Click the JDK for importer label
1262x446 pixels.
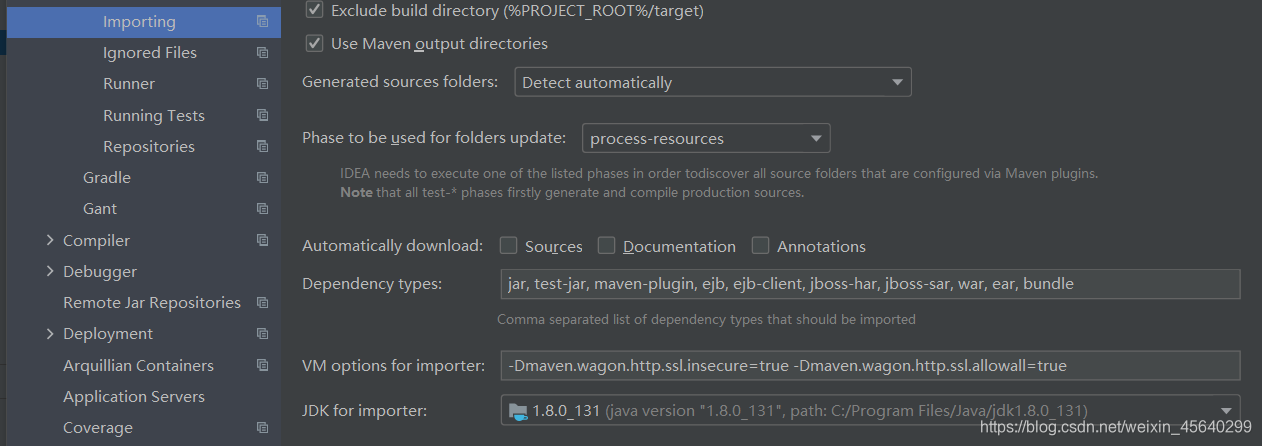[x=364, y=410]
